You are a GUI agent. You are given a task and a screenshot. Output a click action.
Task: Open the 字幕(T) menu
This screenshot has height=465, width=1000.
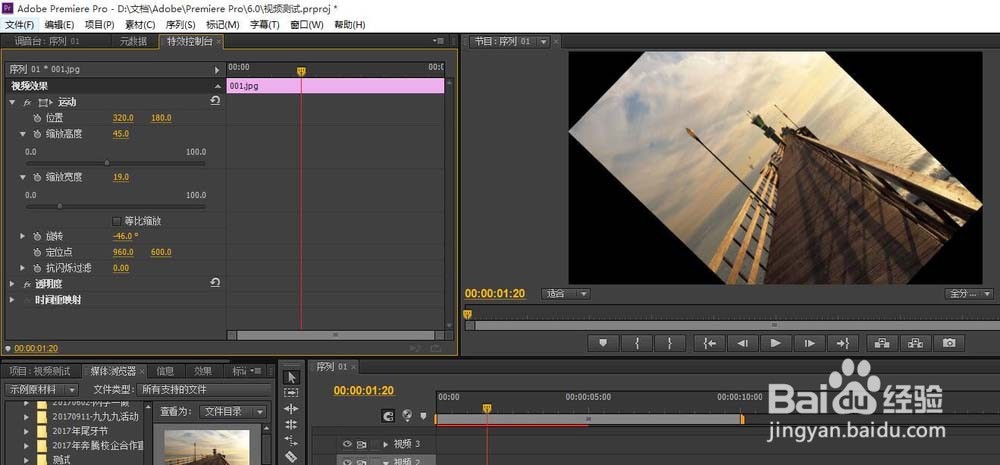(265, 25)
